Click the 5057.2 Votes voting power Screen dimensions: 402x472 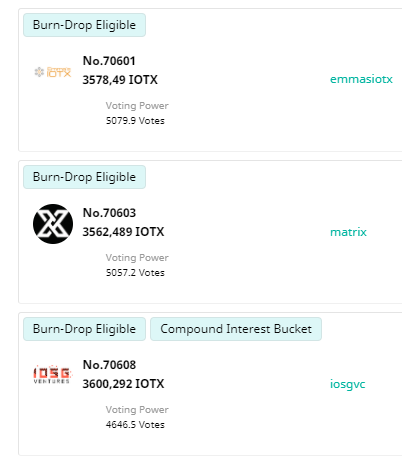(135, 273)
